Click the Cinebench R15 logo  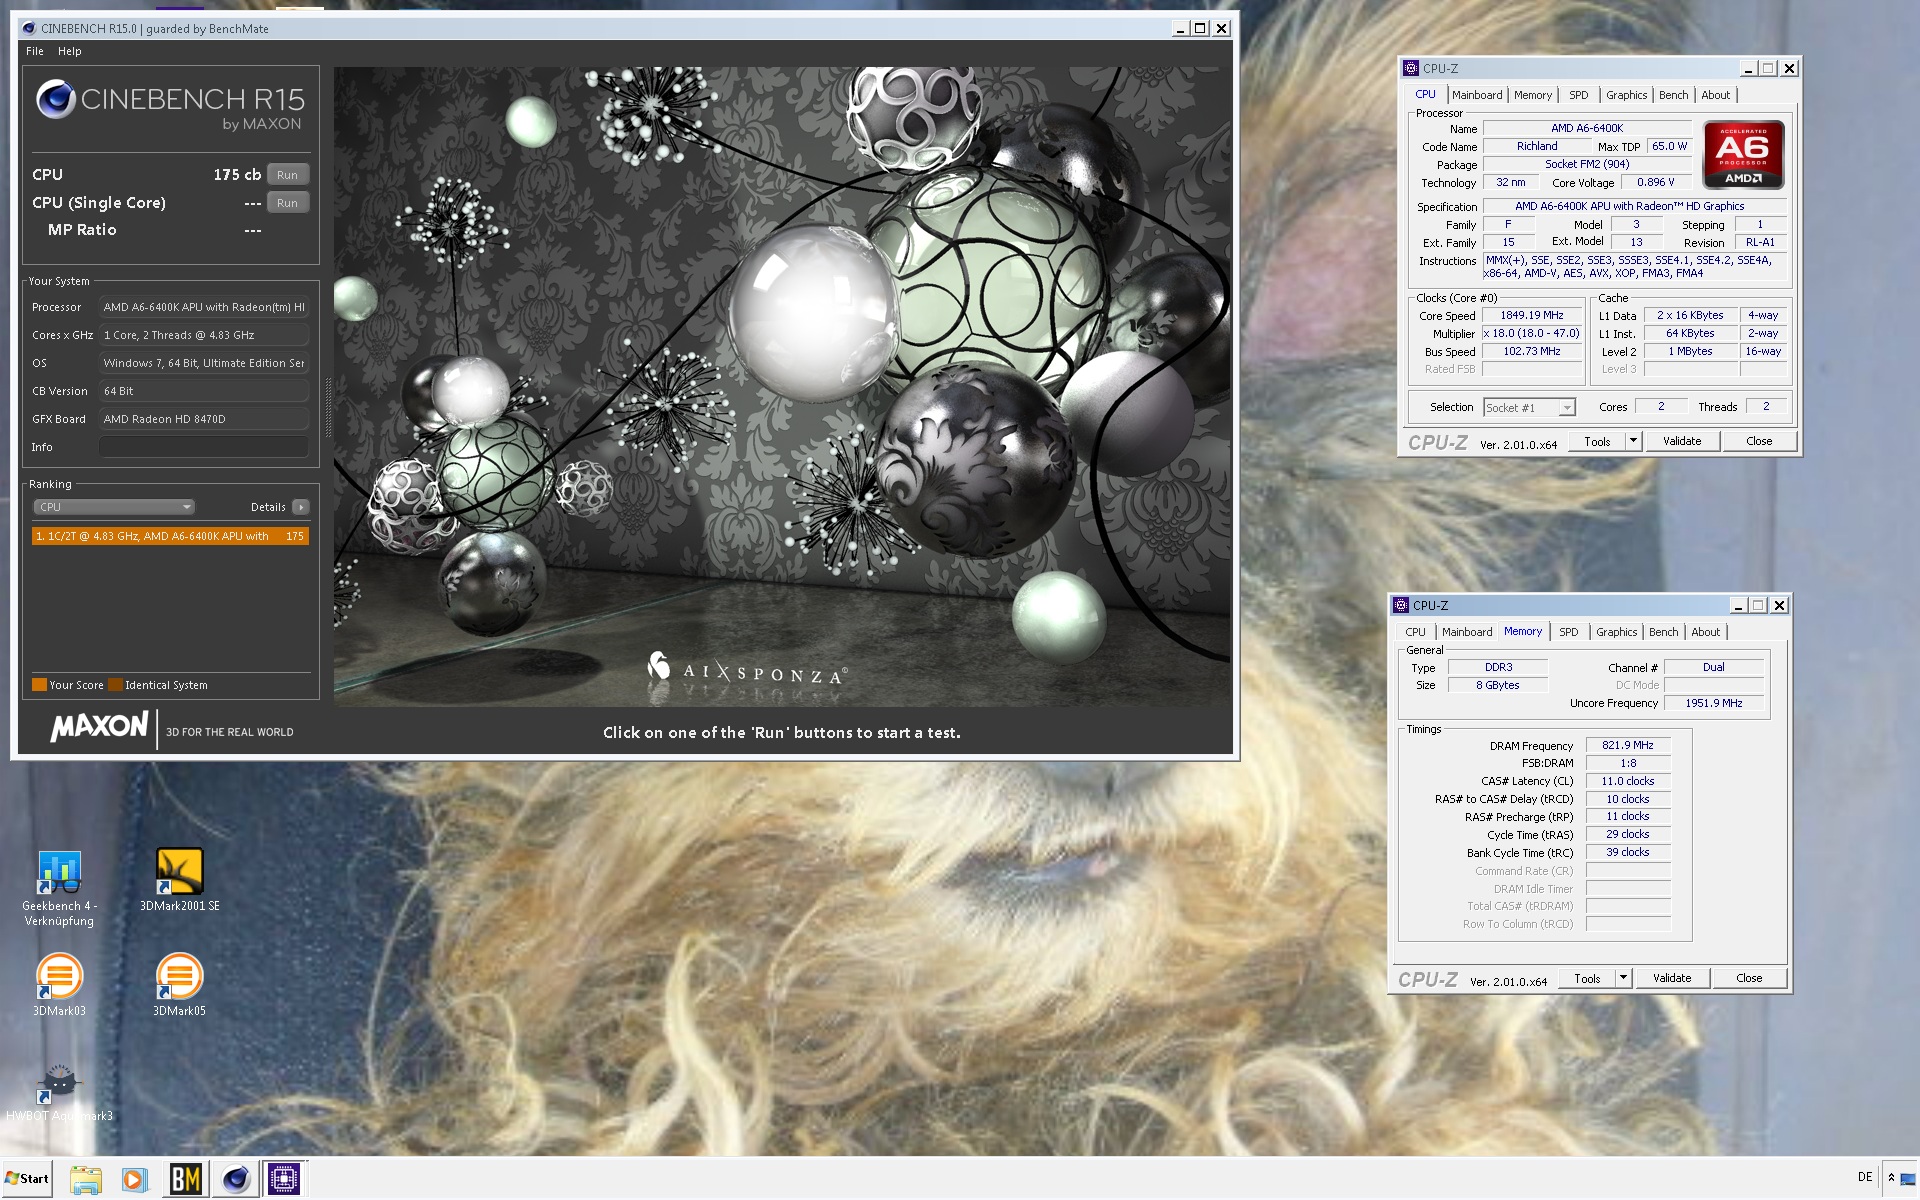170,105
